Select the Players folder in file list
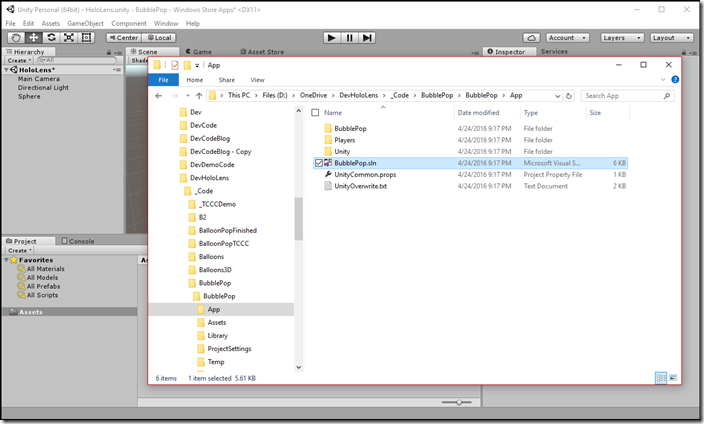704x424 pixels. coord(344,140)
